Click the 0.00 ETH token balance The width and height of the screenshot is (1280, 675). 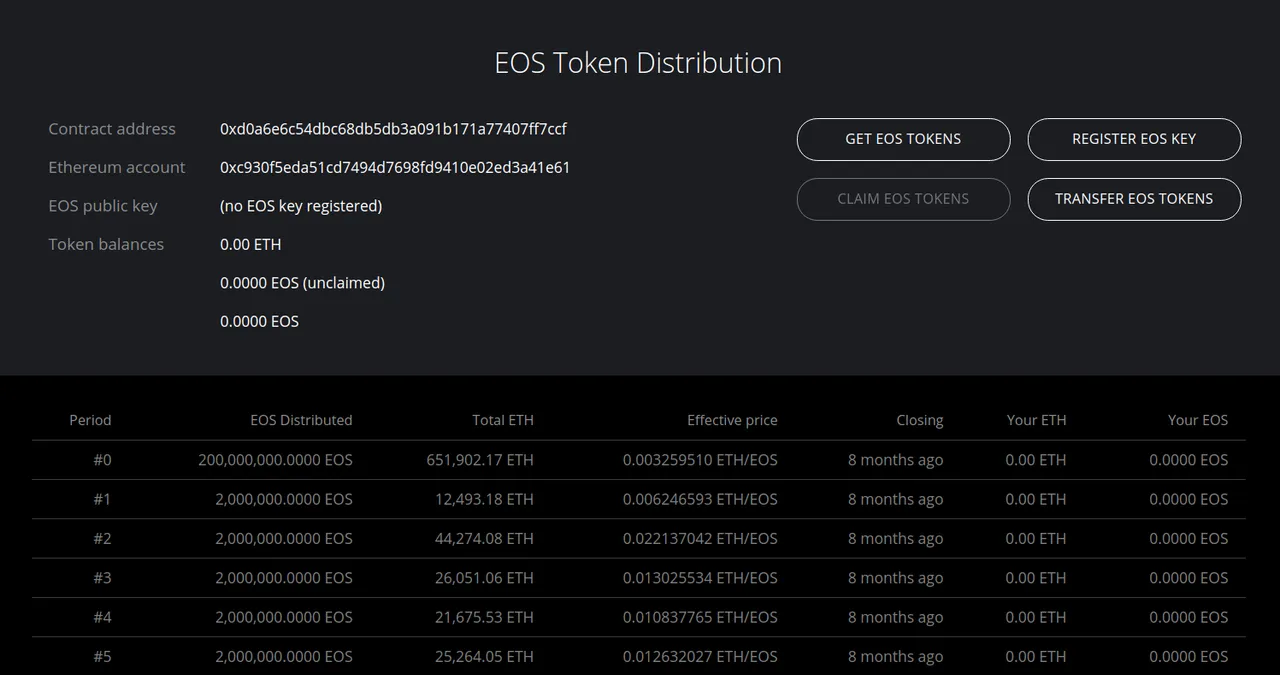click(x=250, y=244)
